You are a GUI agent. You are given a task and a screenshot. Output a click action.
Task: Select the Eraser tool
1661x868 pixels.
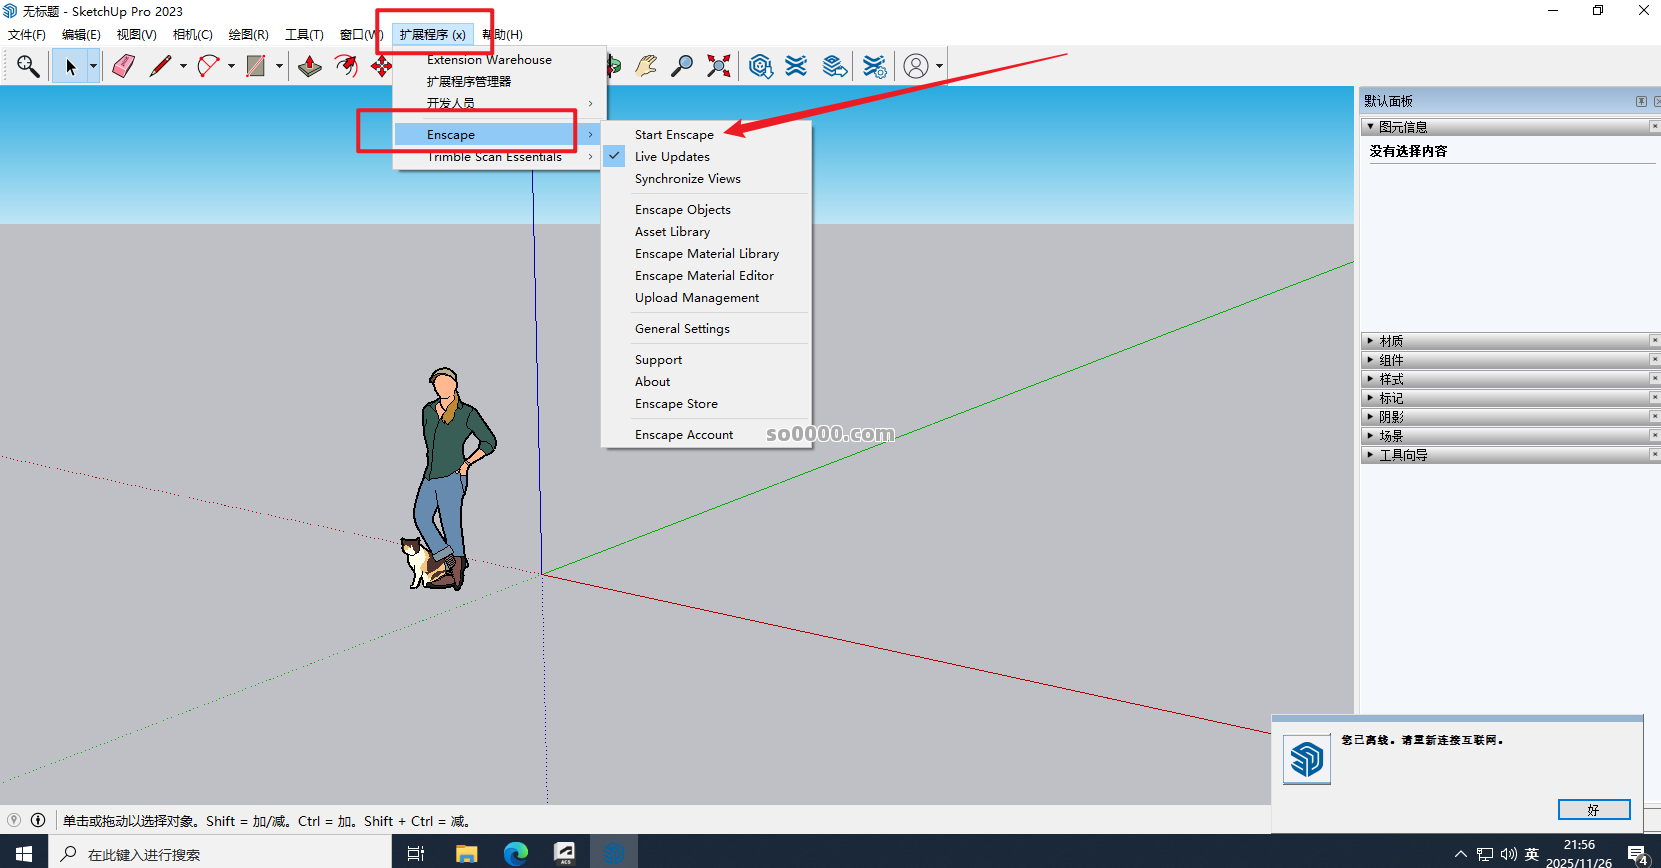click(123, 66)
